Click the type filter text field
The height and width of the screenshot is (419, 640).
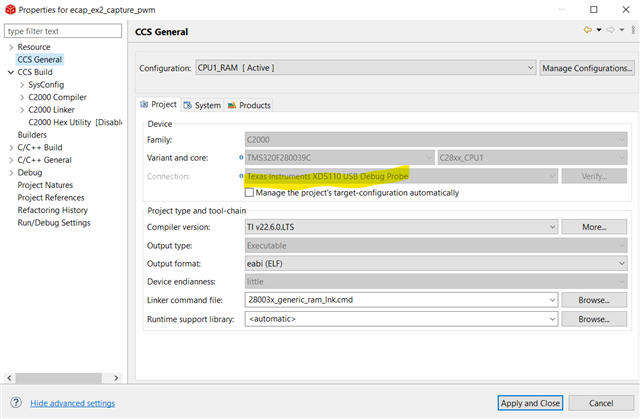click(64, 31)
